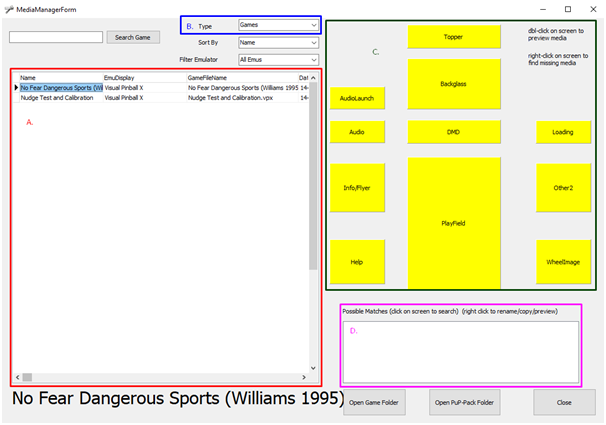Select the Info/Flyer tile

357,187
